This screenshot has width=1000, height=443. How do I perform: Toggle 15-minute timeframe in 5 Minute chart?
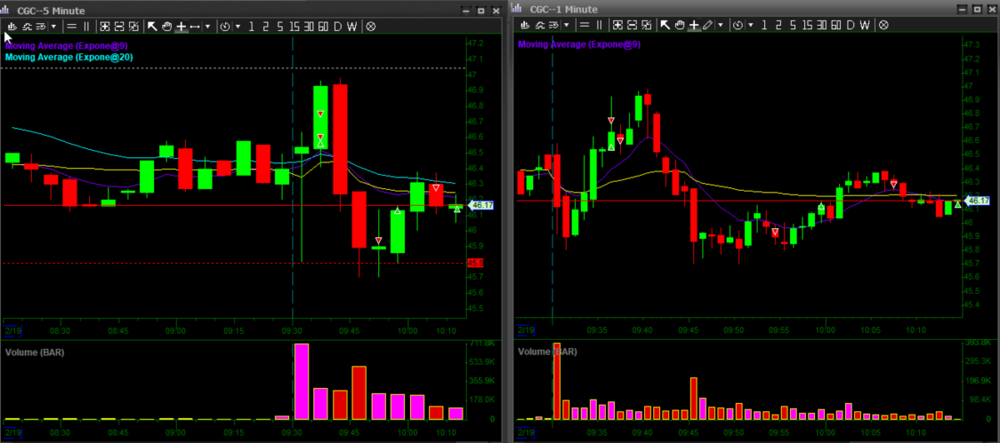coord(295,26)
